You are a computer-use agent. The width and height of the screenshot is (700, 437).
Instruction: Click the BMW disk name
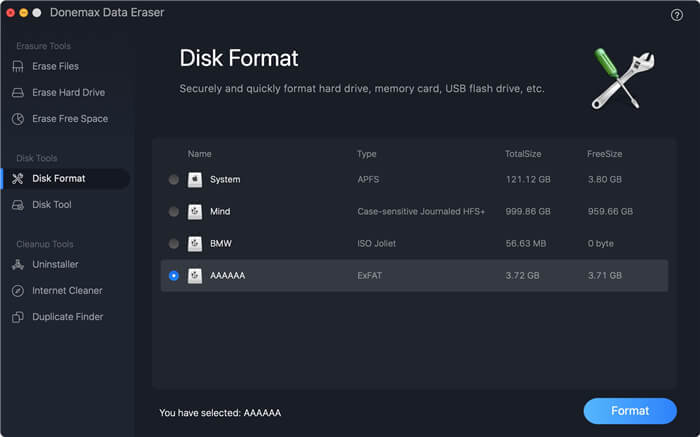pyautogui.click(x=221, y=244)
